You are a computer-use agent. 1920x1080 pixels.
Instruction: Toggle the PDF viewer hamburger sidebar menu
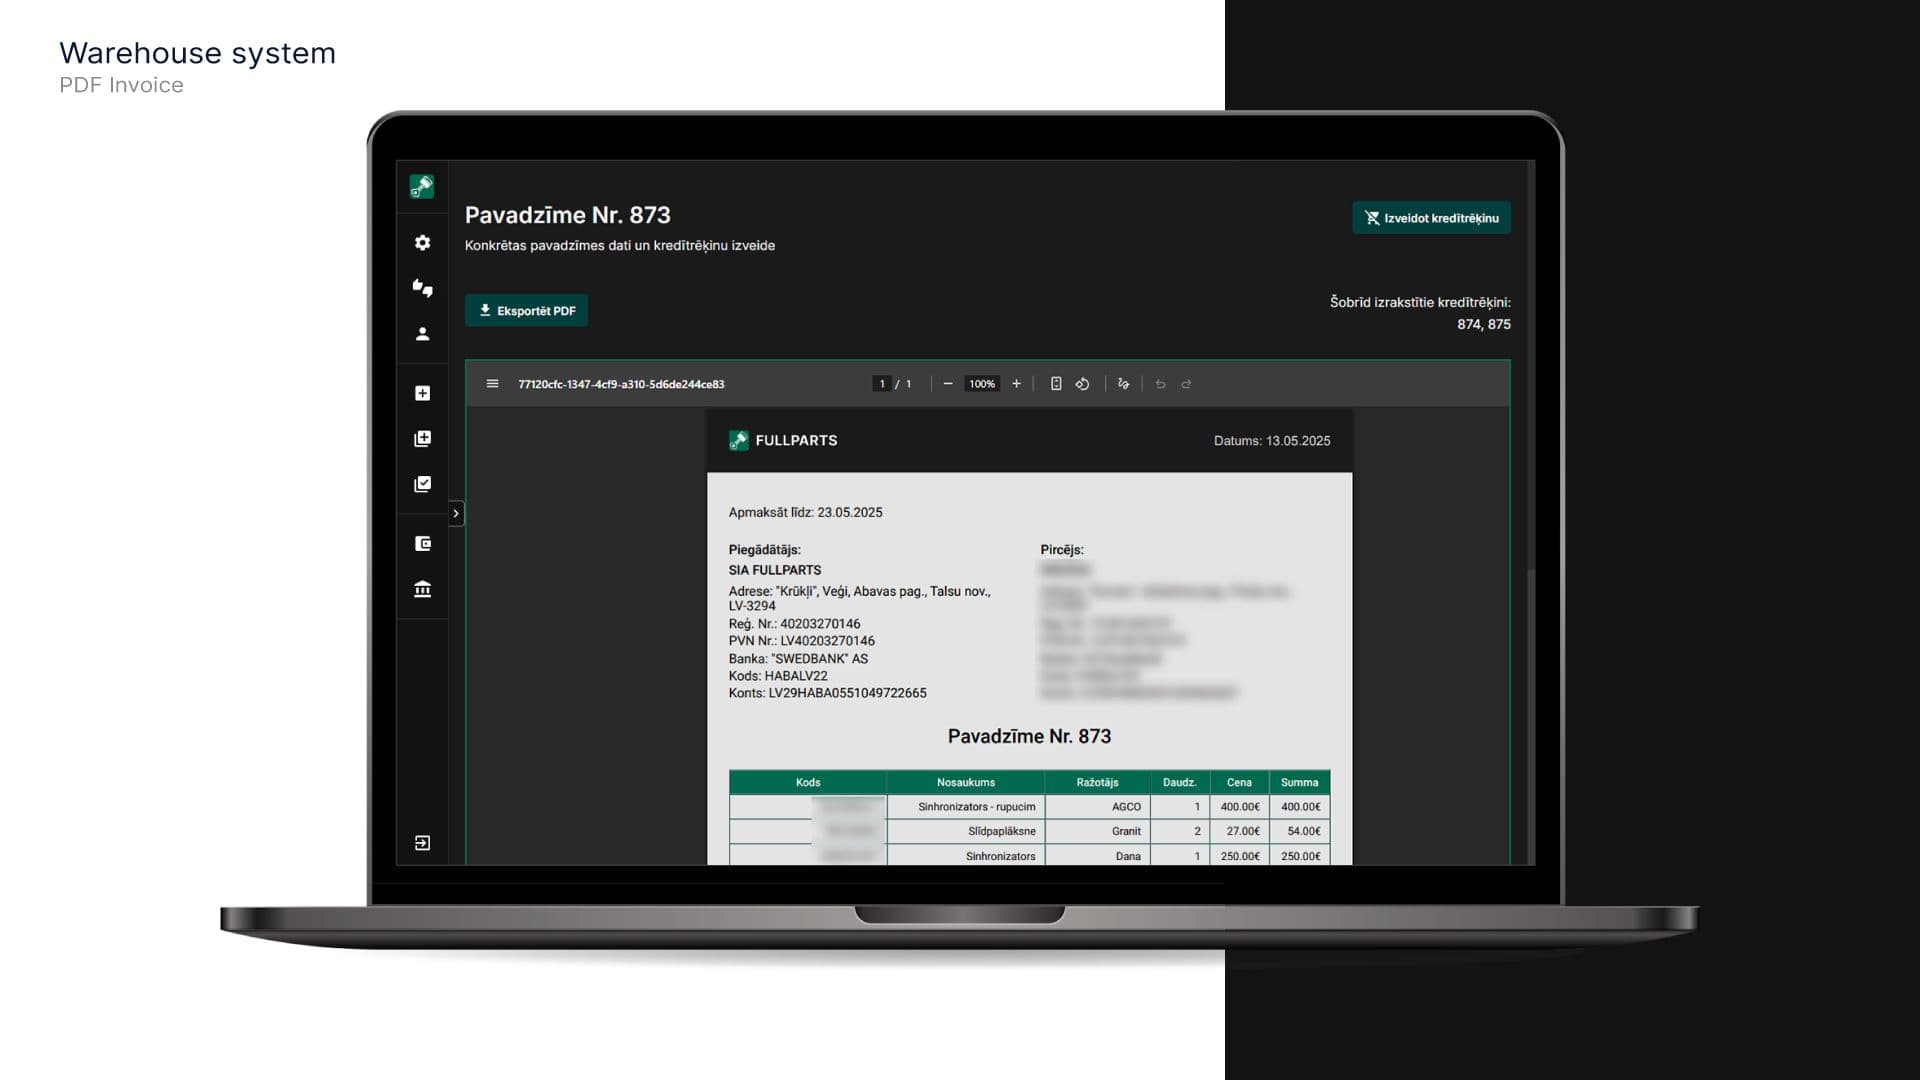[492, 384]
